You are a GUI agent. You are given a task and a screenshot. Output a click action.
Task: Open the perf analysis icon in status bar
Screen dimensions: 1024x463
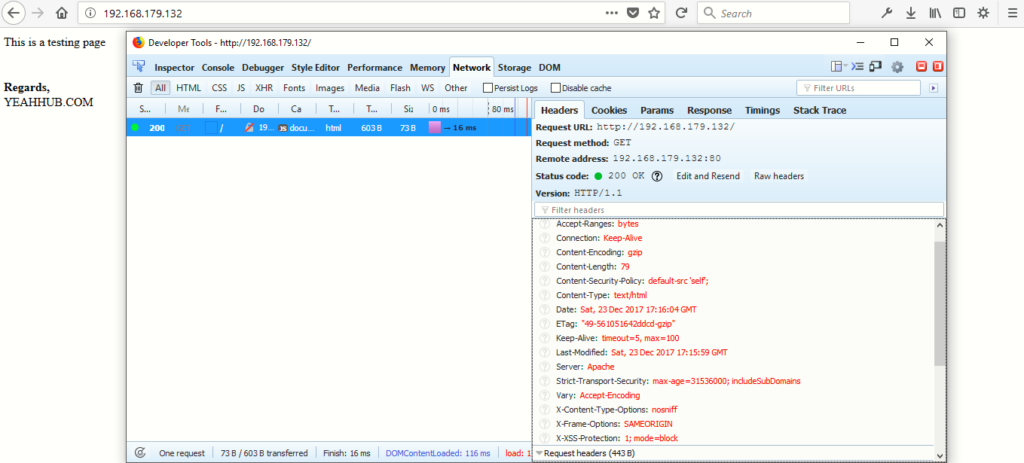pos(140,453)
